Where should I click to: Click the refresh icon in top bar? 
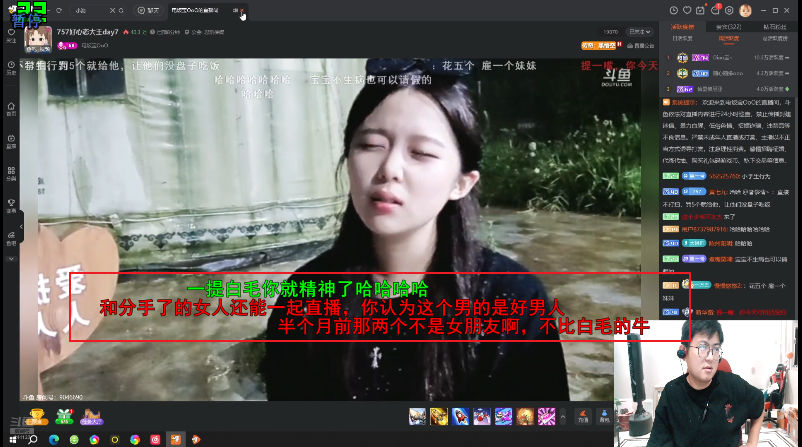[59, 10]
